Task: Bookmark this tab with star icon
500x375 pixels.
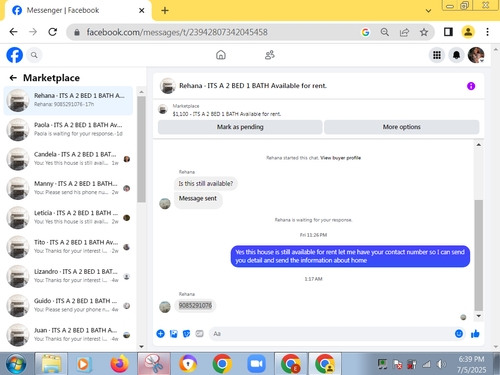Action: [424, 32]
